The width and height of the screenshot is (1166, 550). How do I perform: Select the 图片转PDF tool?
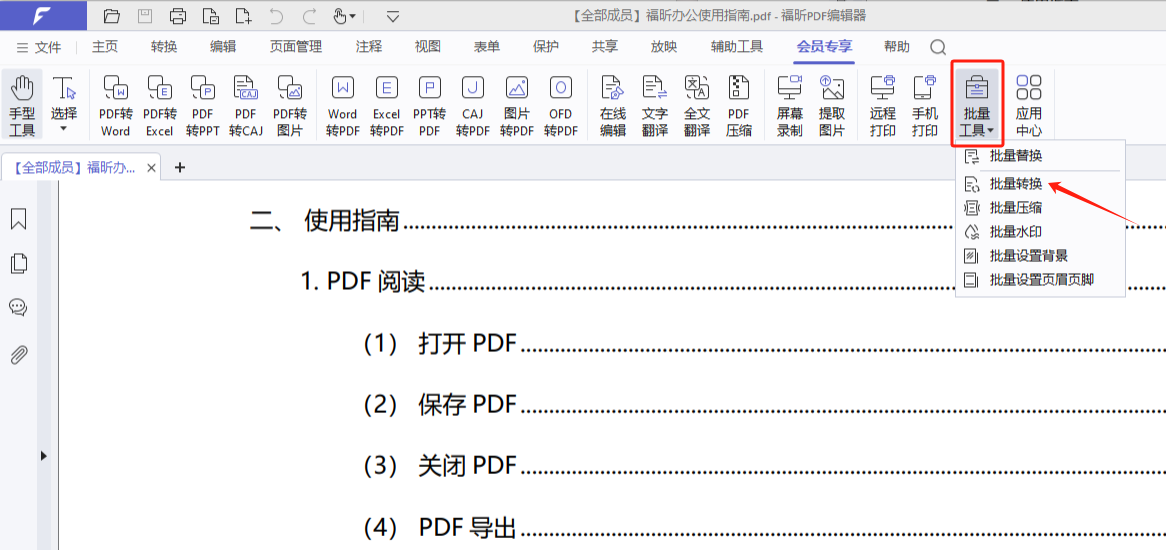[x=517, y=105]
